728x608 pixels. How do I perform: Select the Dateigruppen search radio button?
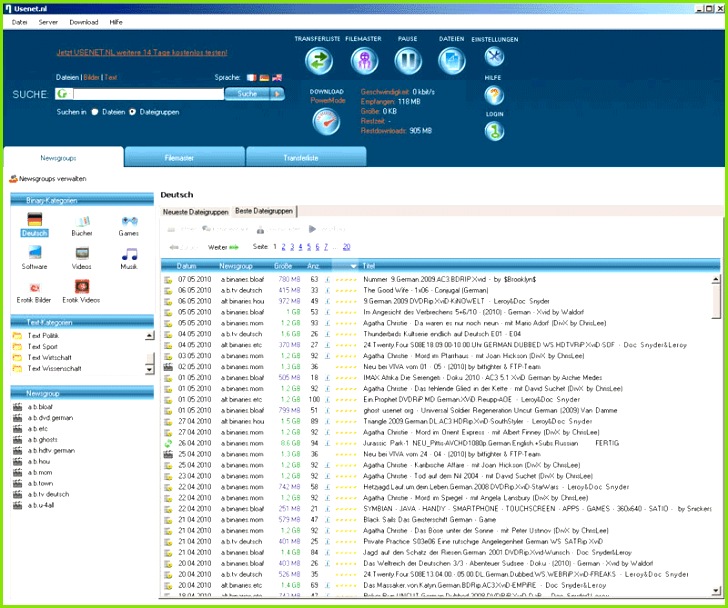[x=132, y=112]
